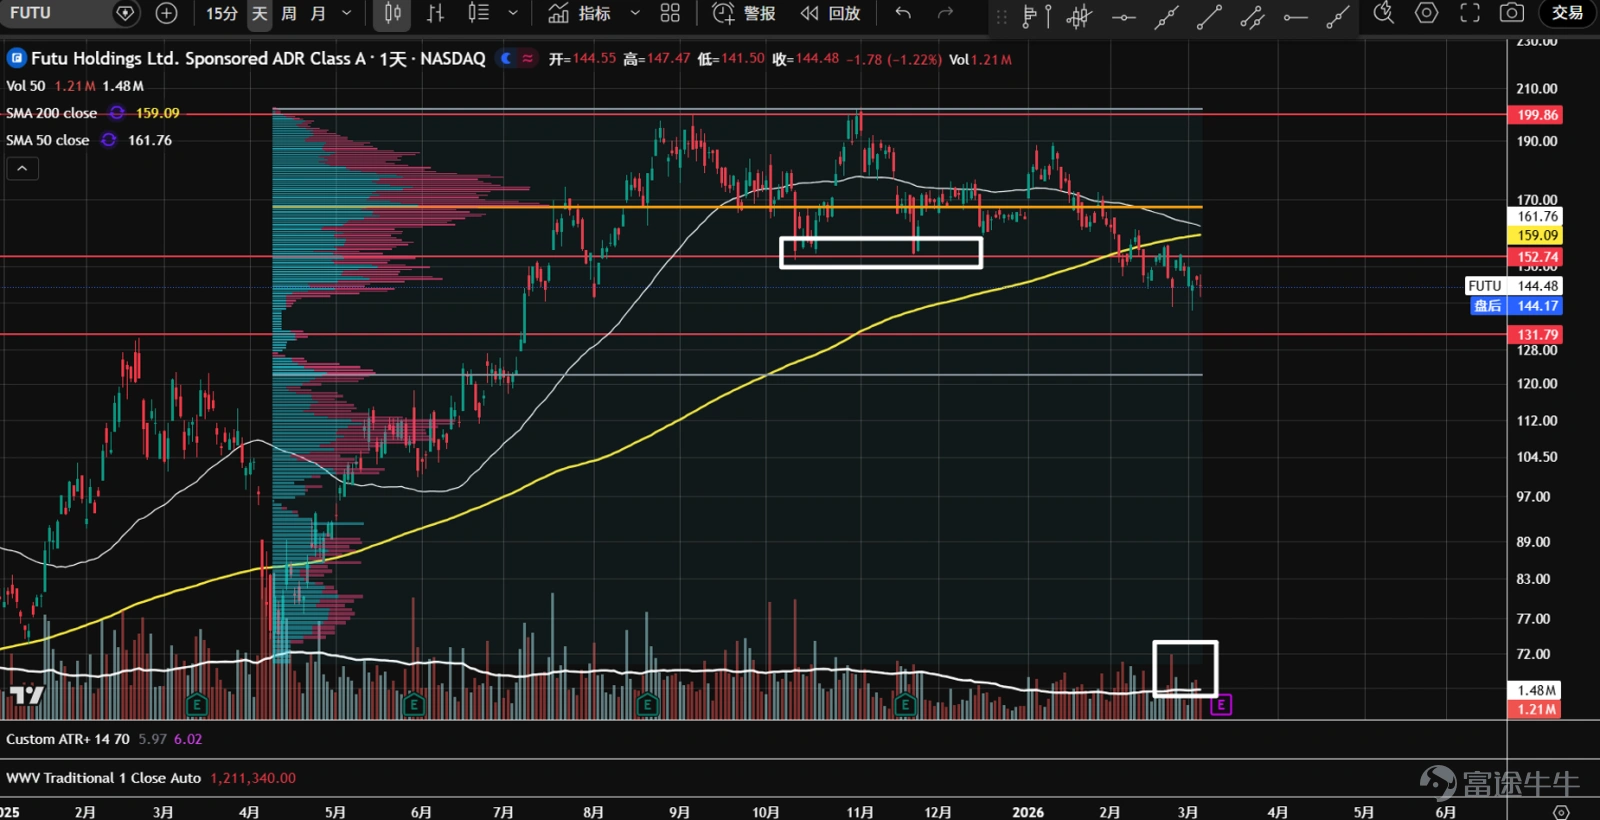Select the SMA 200 close legend
The width and height of the screenshot is (1600, 820).
[x=52, y=113]
